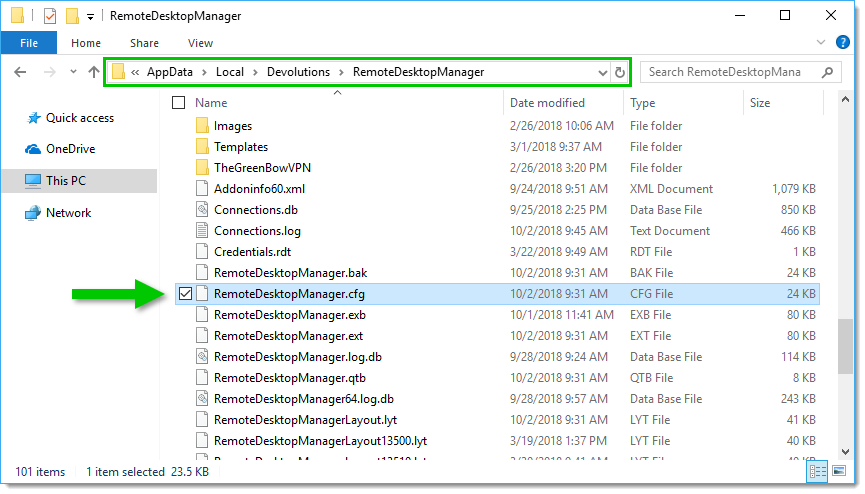
Task: Select OneDrive in navigation pane
Action: (60, 149)
